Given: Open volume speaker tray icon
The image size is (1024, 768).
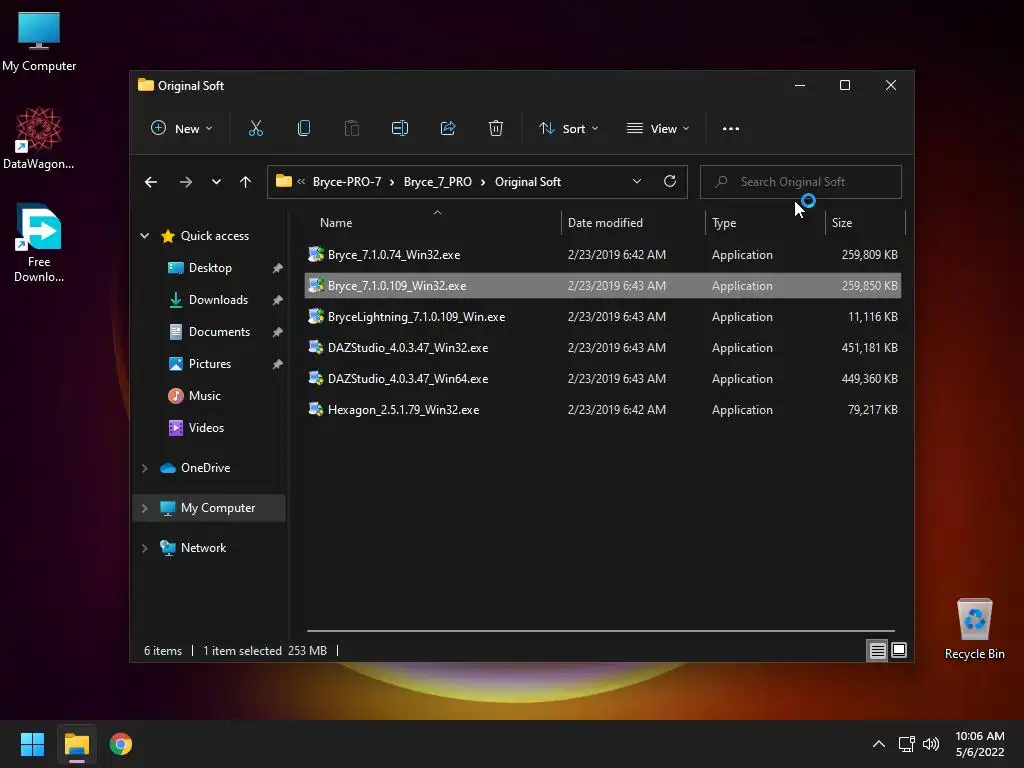Looking at the screenshot, I should [931, 744].
